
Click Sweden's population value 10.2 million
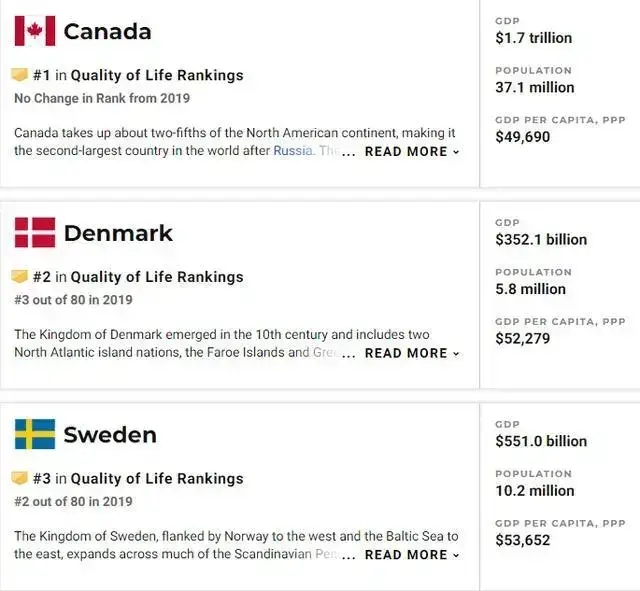point(535,491)
